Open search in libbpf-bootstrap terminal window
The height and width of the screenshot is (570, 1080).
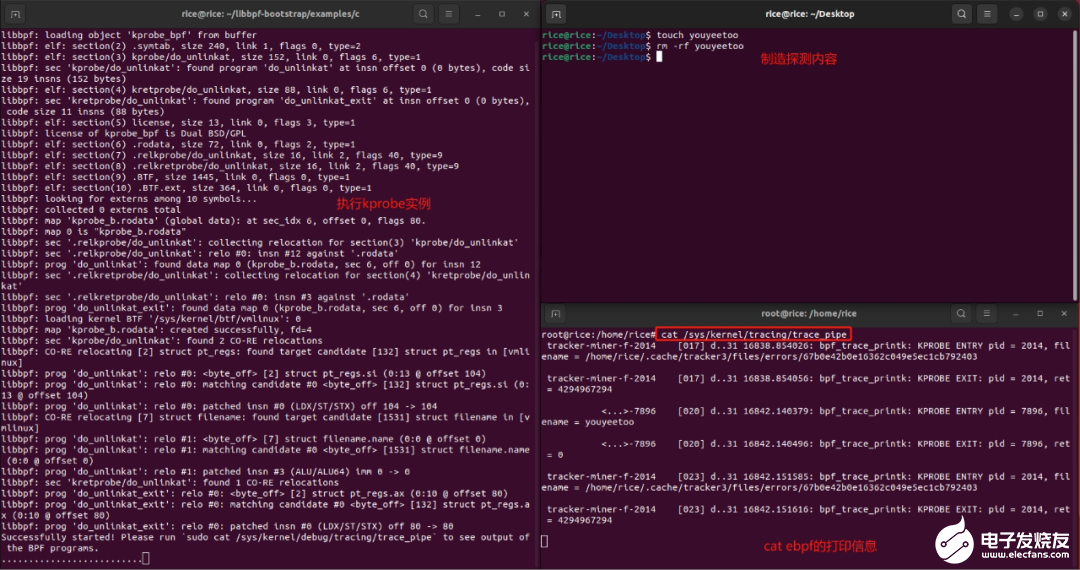coord(424,14)
